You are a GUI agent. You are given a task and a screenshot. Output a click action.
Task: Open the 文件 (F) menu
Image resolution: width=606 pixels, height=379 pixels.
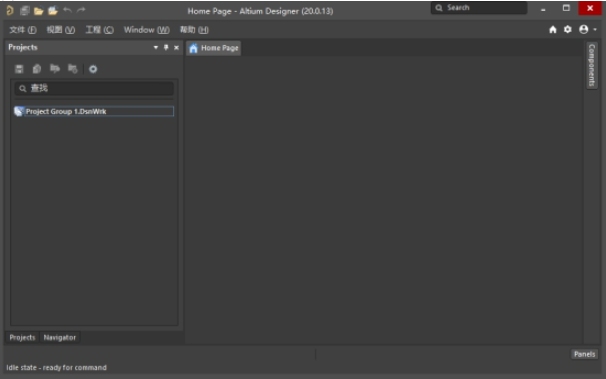pos(23,30)
